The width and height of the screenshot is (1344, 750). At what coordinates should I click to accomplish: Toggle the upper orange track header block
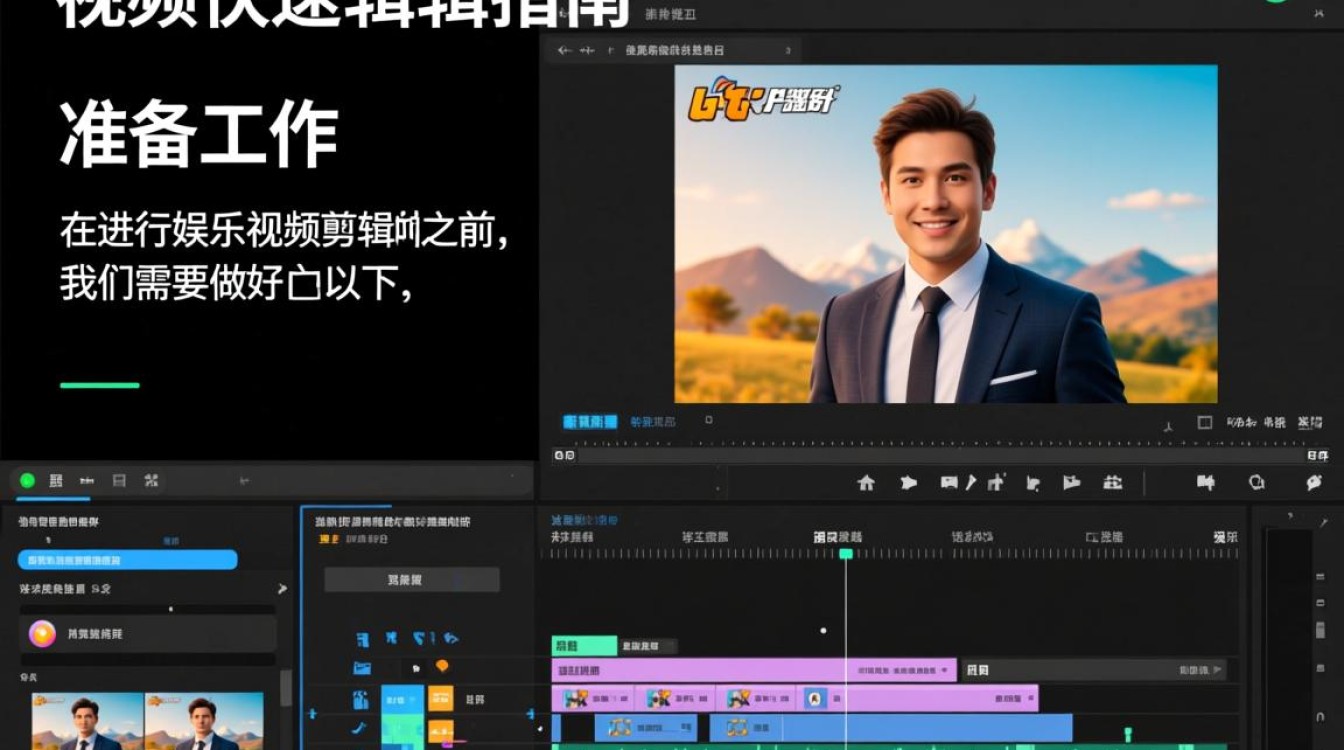click(x=441, y=698)
